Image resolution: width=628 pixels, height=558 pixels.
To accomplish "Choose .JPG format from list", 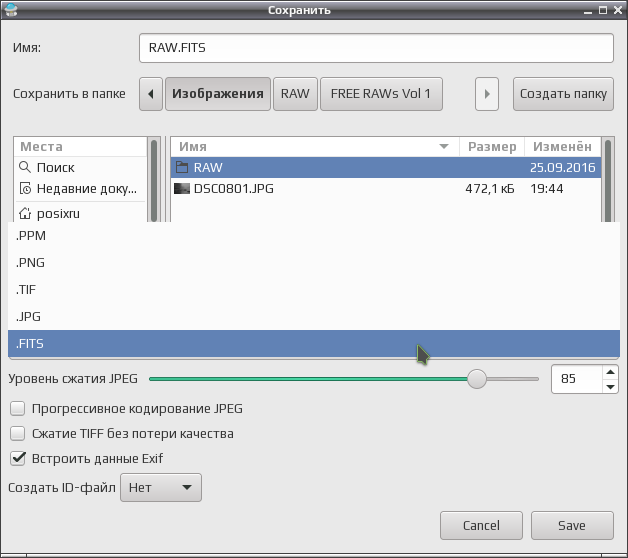I will click(314, 316).
